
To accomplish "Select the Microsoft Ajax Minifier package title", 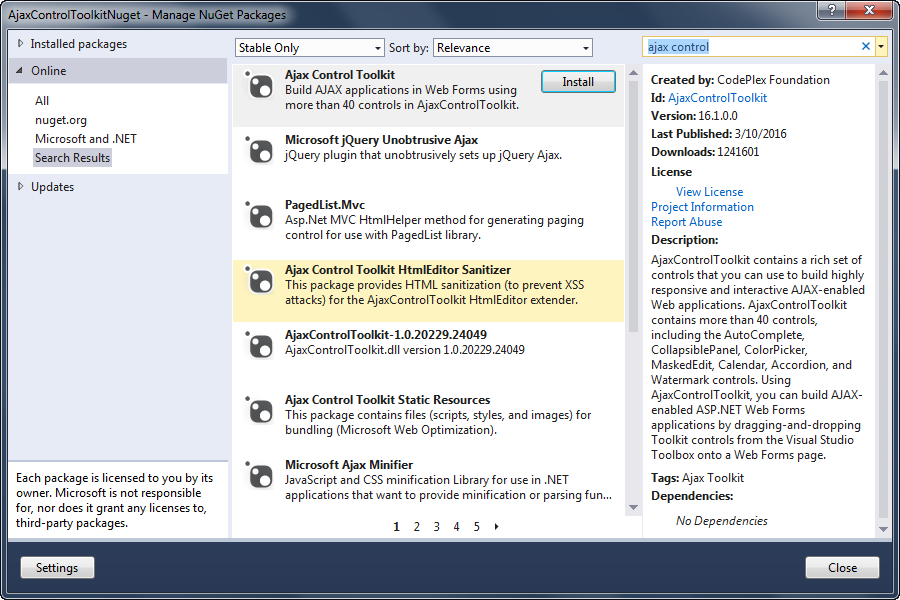I will pos(349,464).
